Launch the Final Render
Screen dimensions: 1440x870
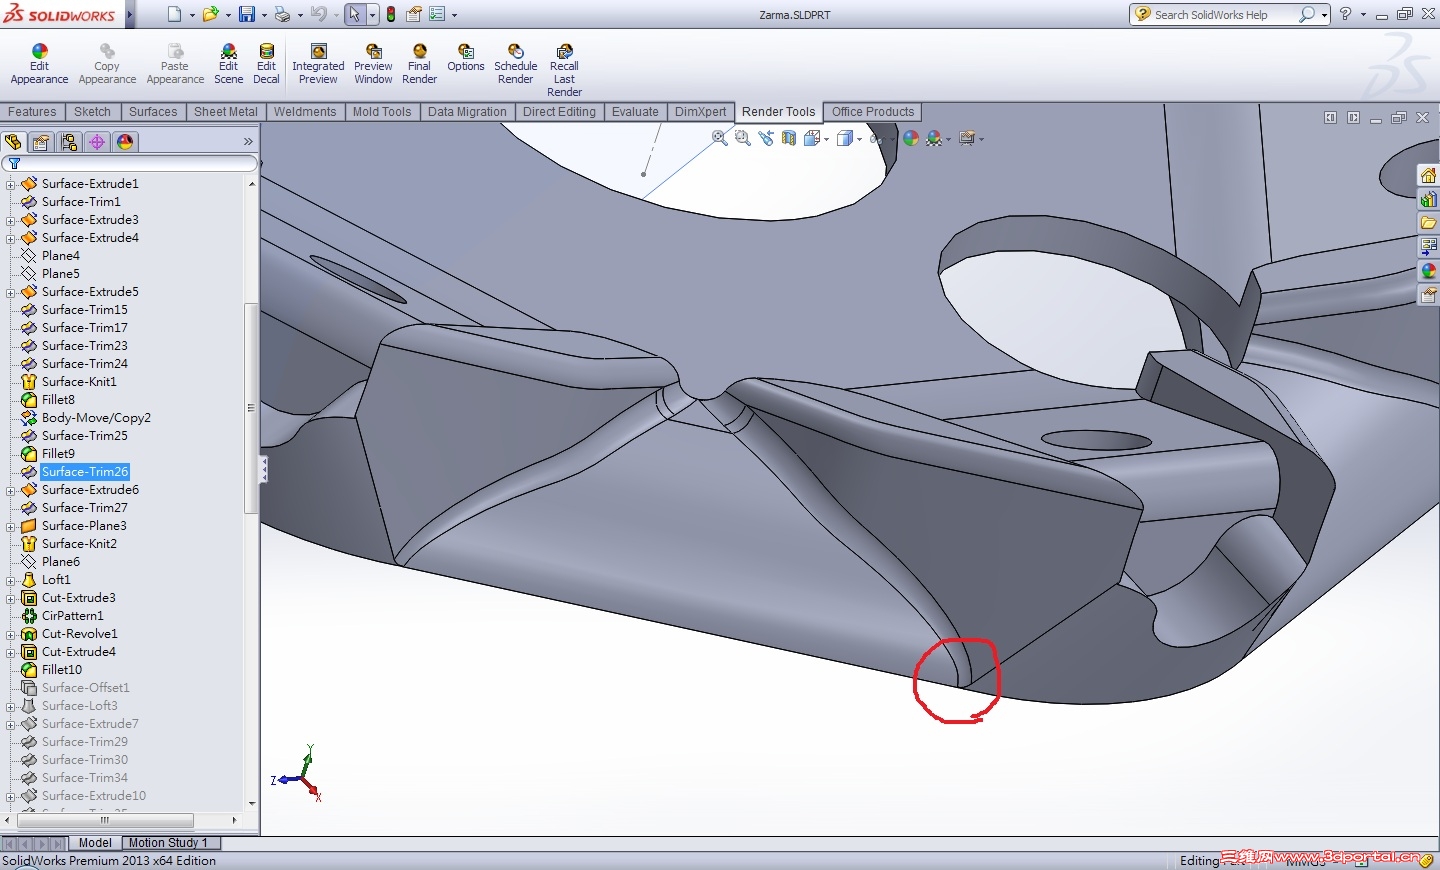(x=419, y=64)
